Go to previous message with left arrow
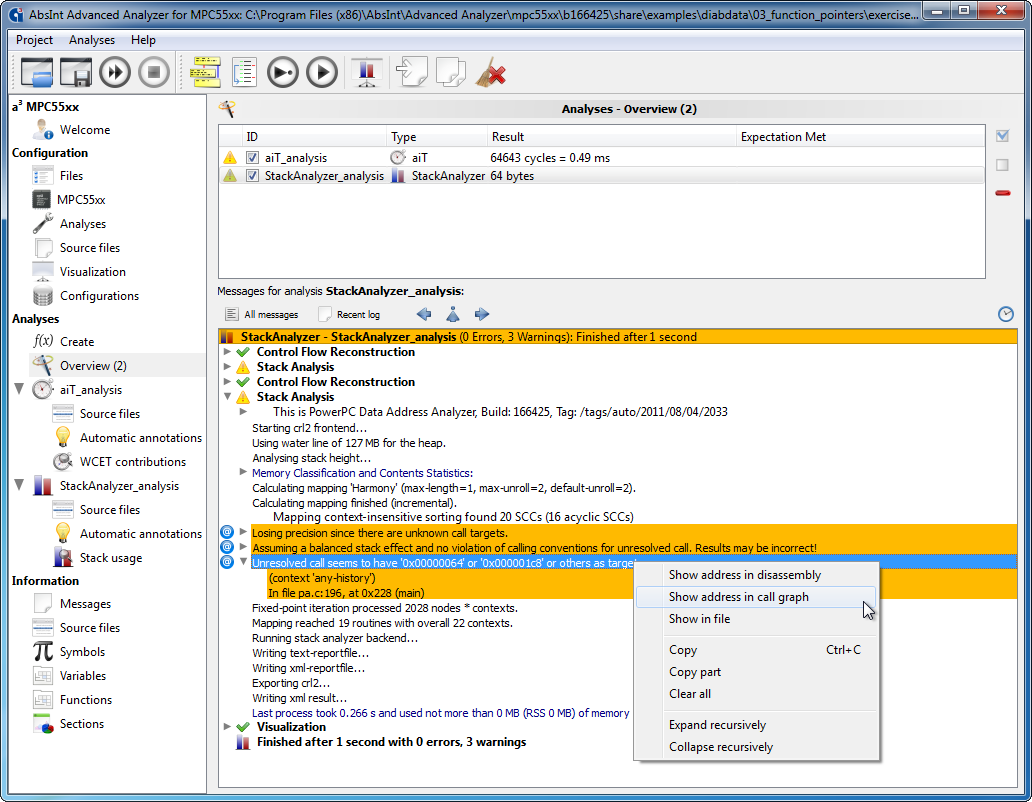Viewport: 1032px width, 802px height. 424,314
